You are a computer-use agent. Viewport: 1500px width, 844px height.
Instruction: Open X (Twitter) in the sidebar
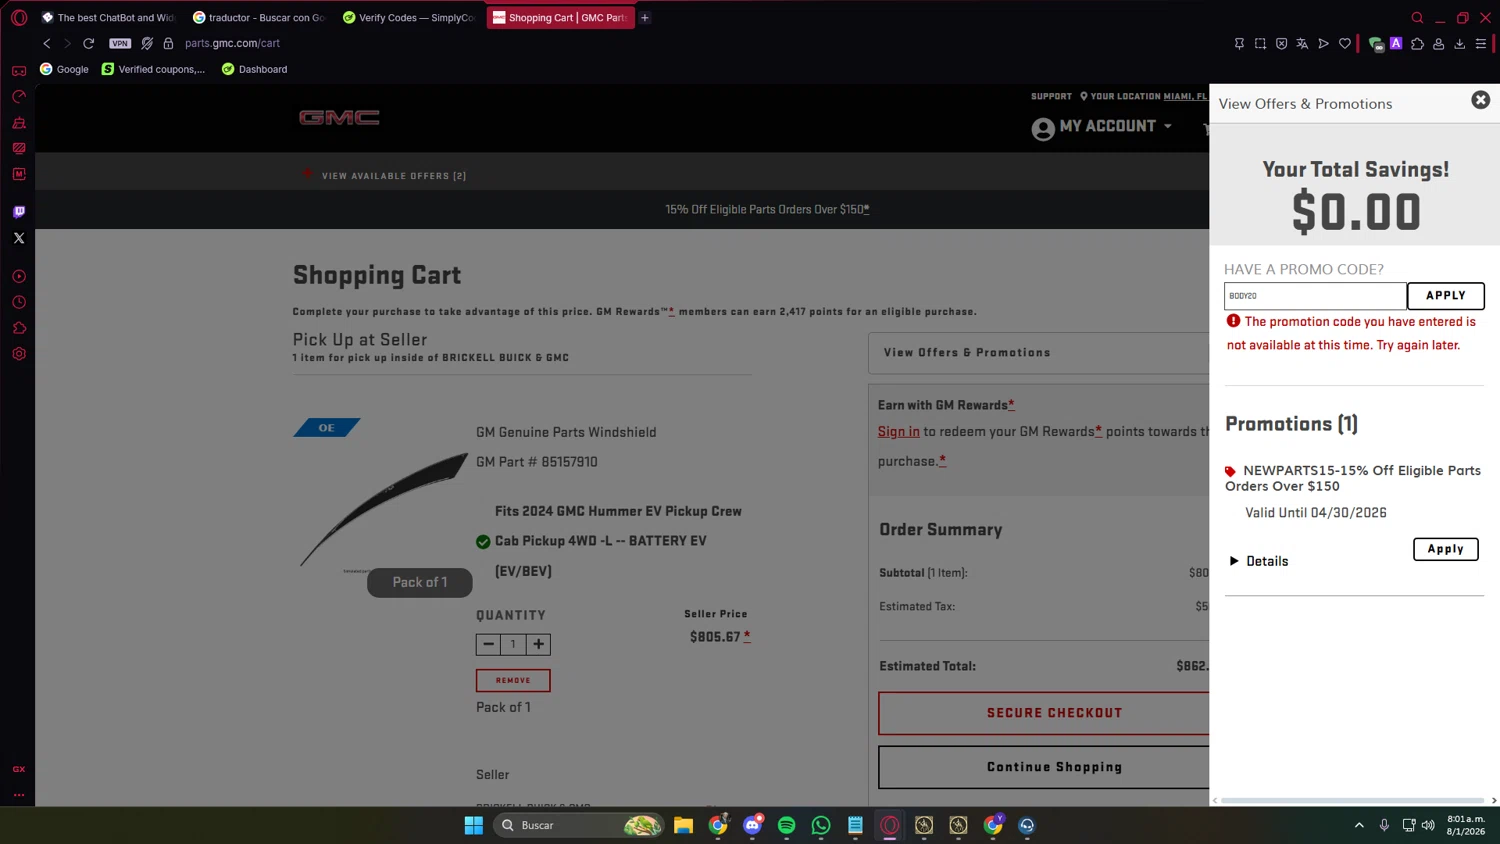tap(19, 238)
